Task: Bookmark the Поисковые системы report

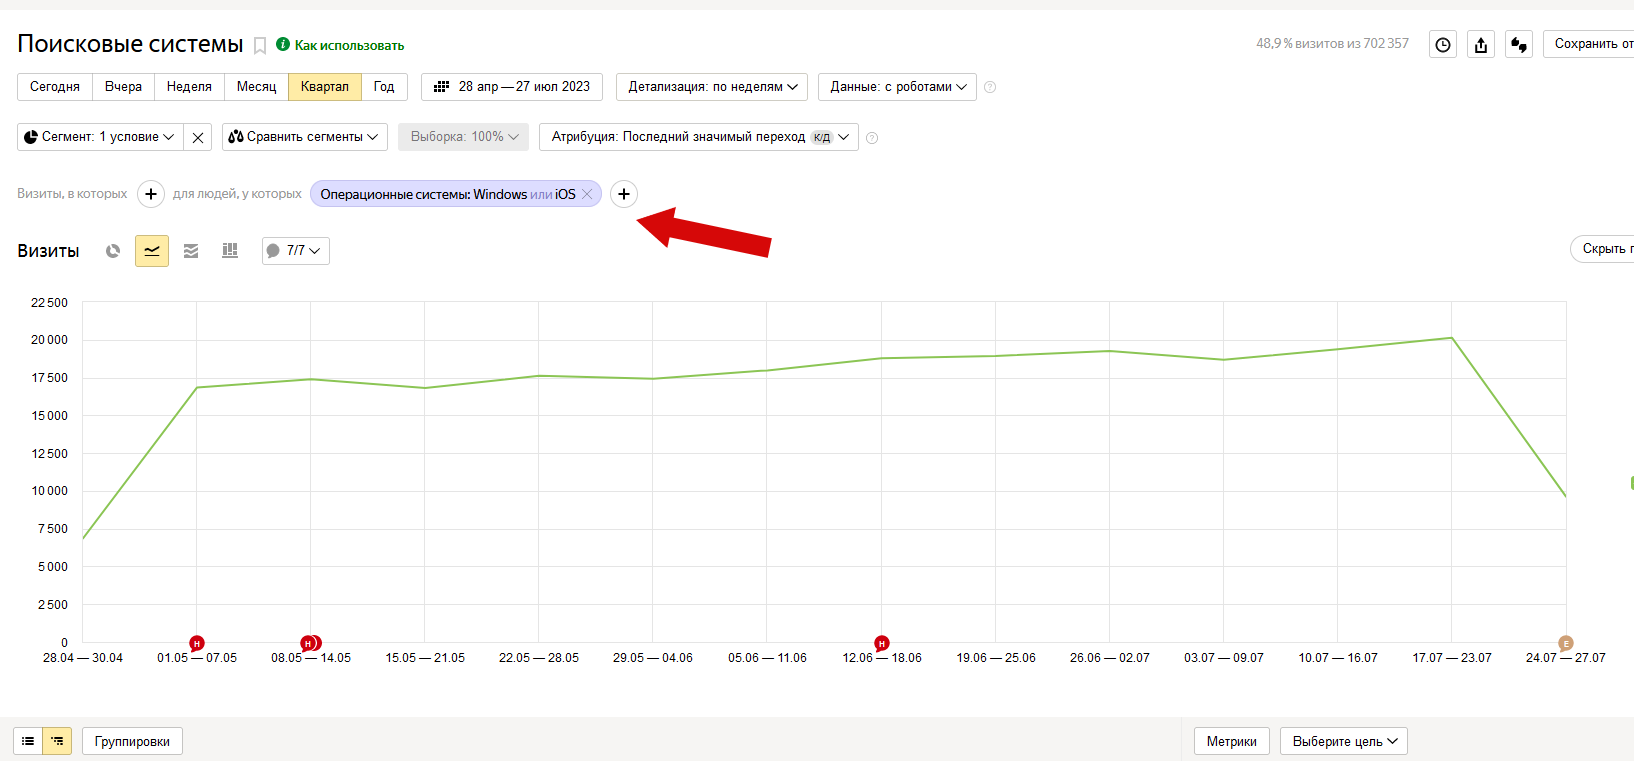Action: tap(260, 46)
